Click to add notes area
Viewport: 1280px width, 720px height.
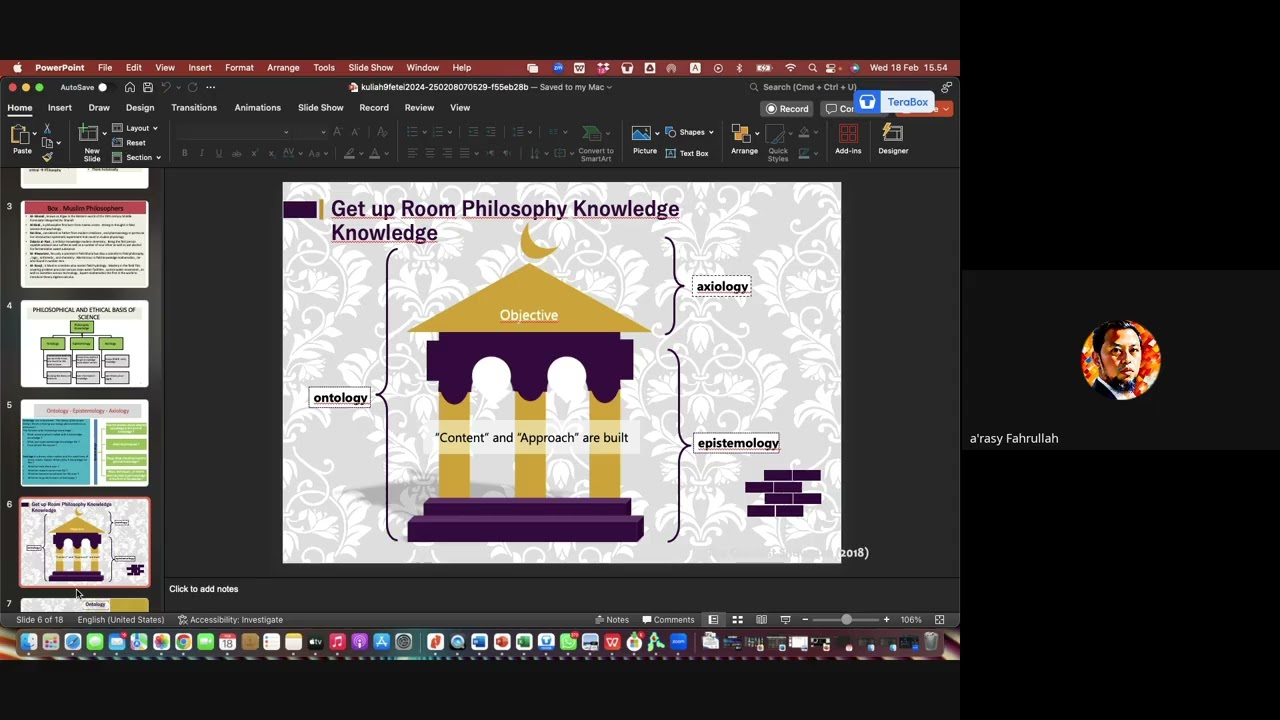204,589
